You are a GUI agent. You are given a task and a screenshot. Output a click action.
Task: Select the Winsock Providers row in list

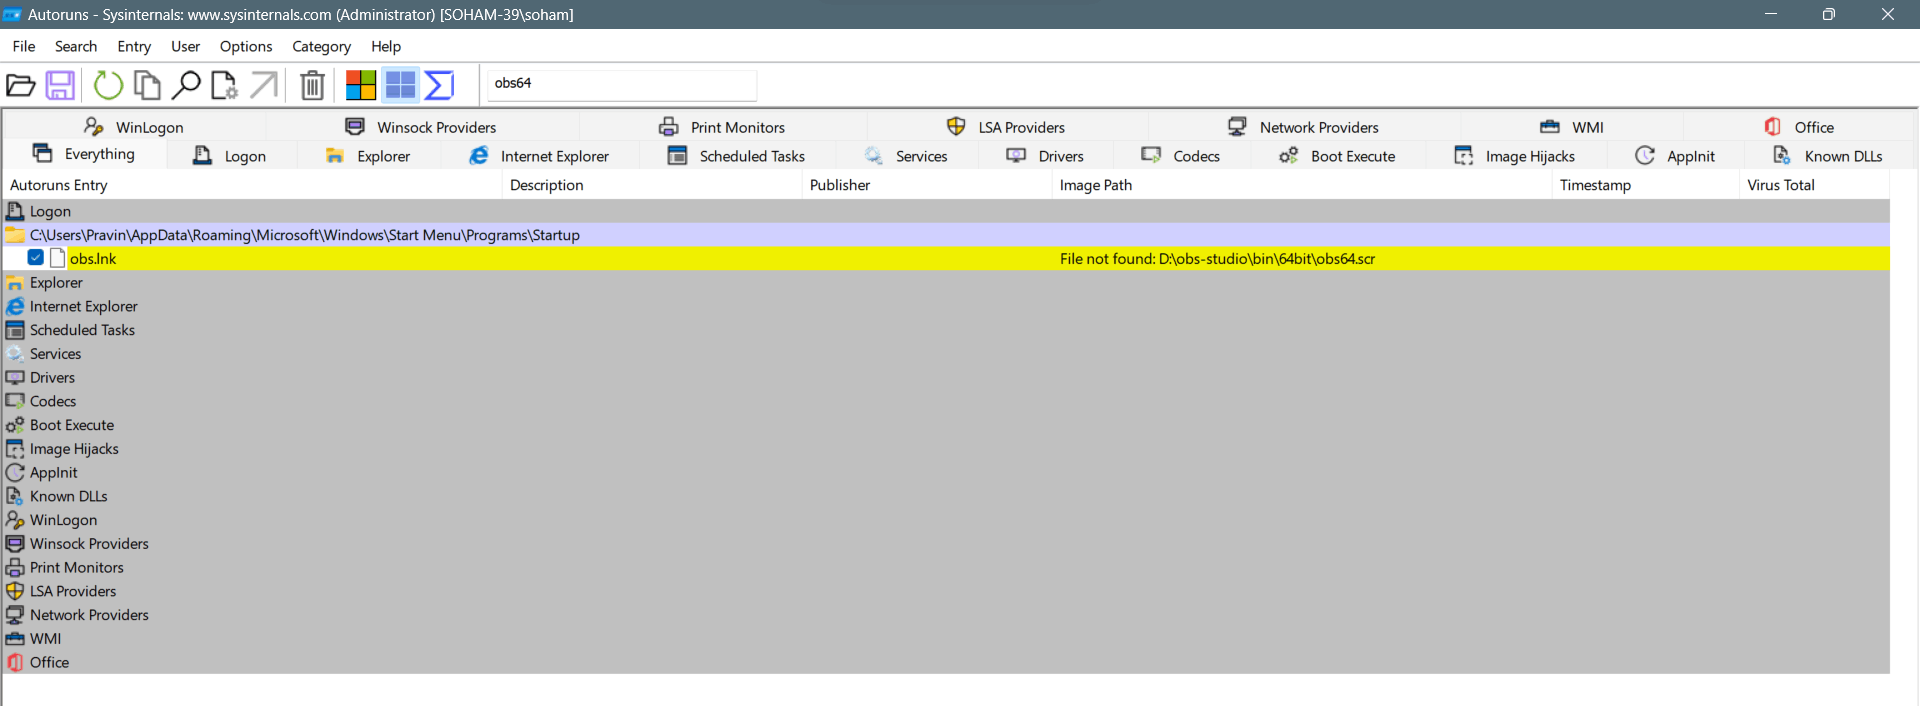click(946, 544)
